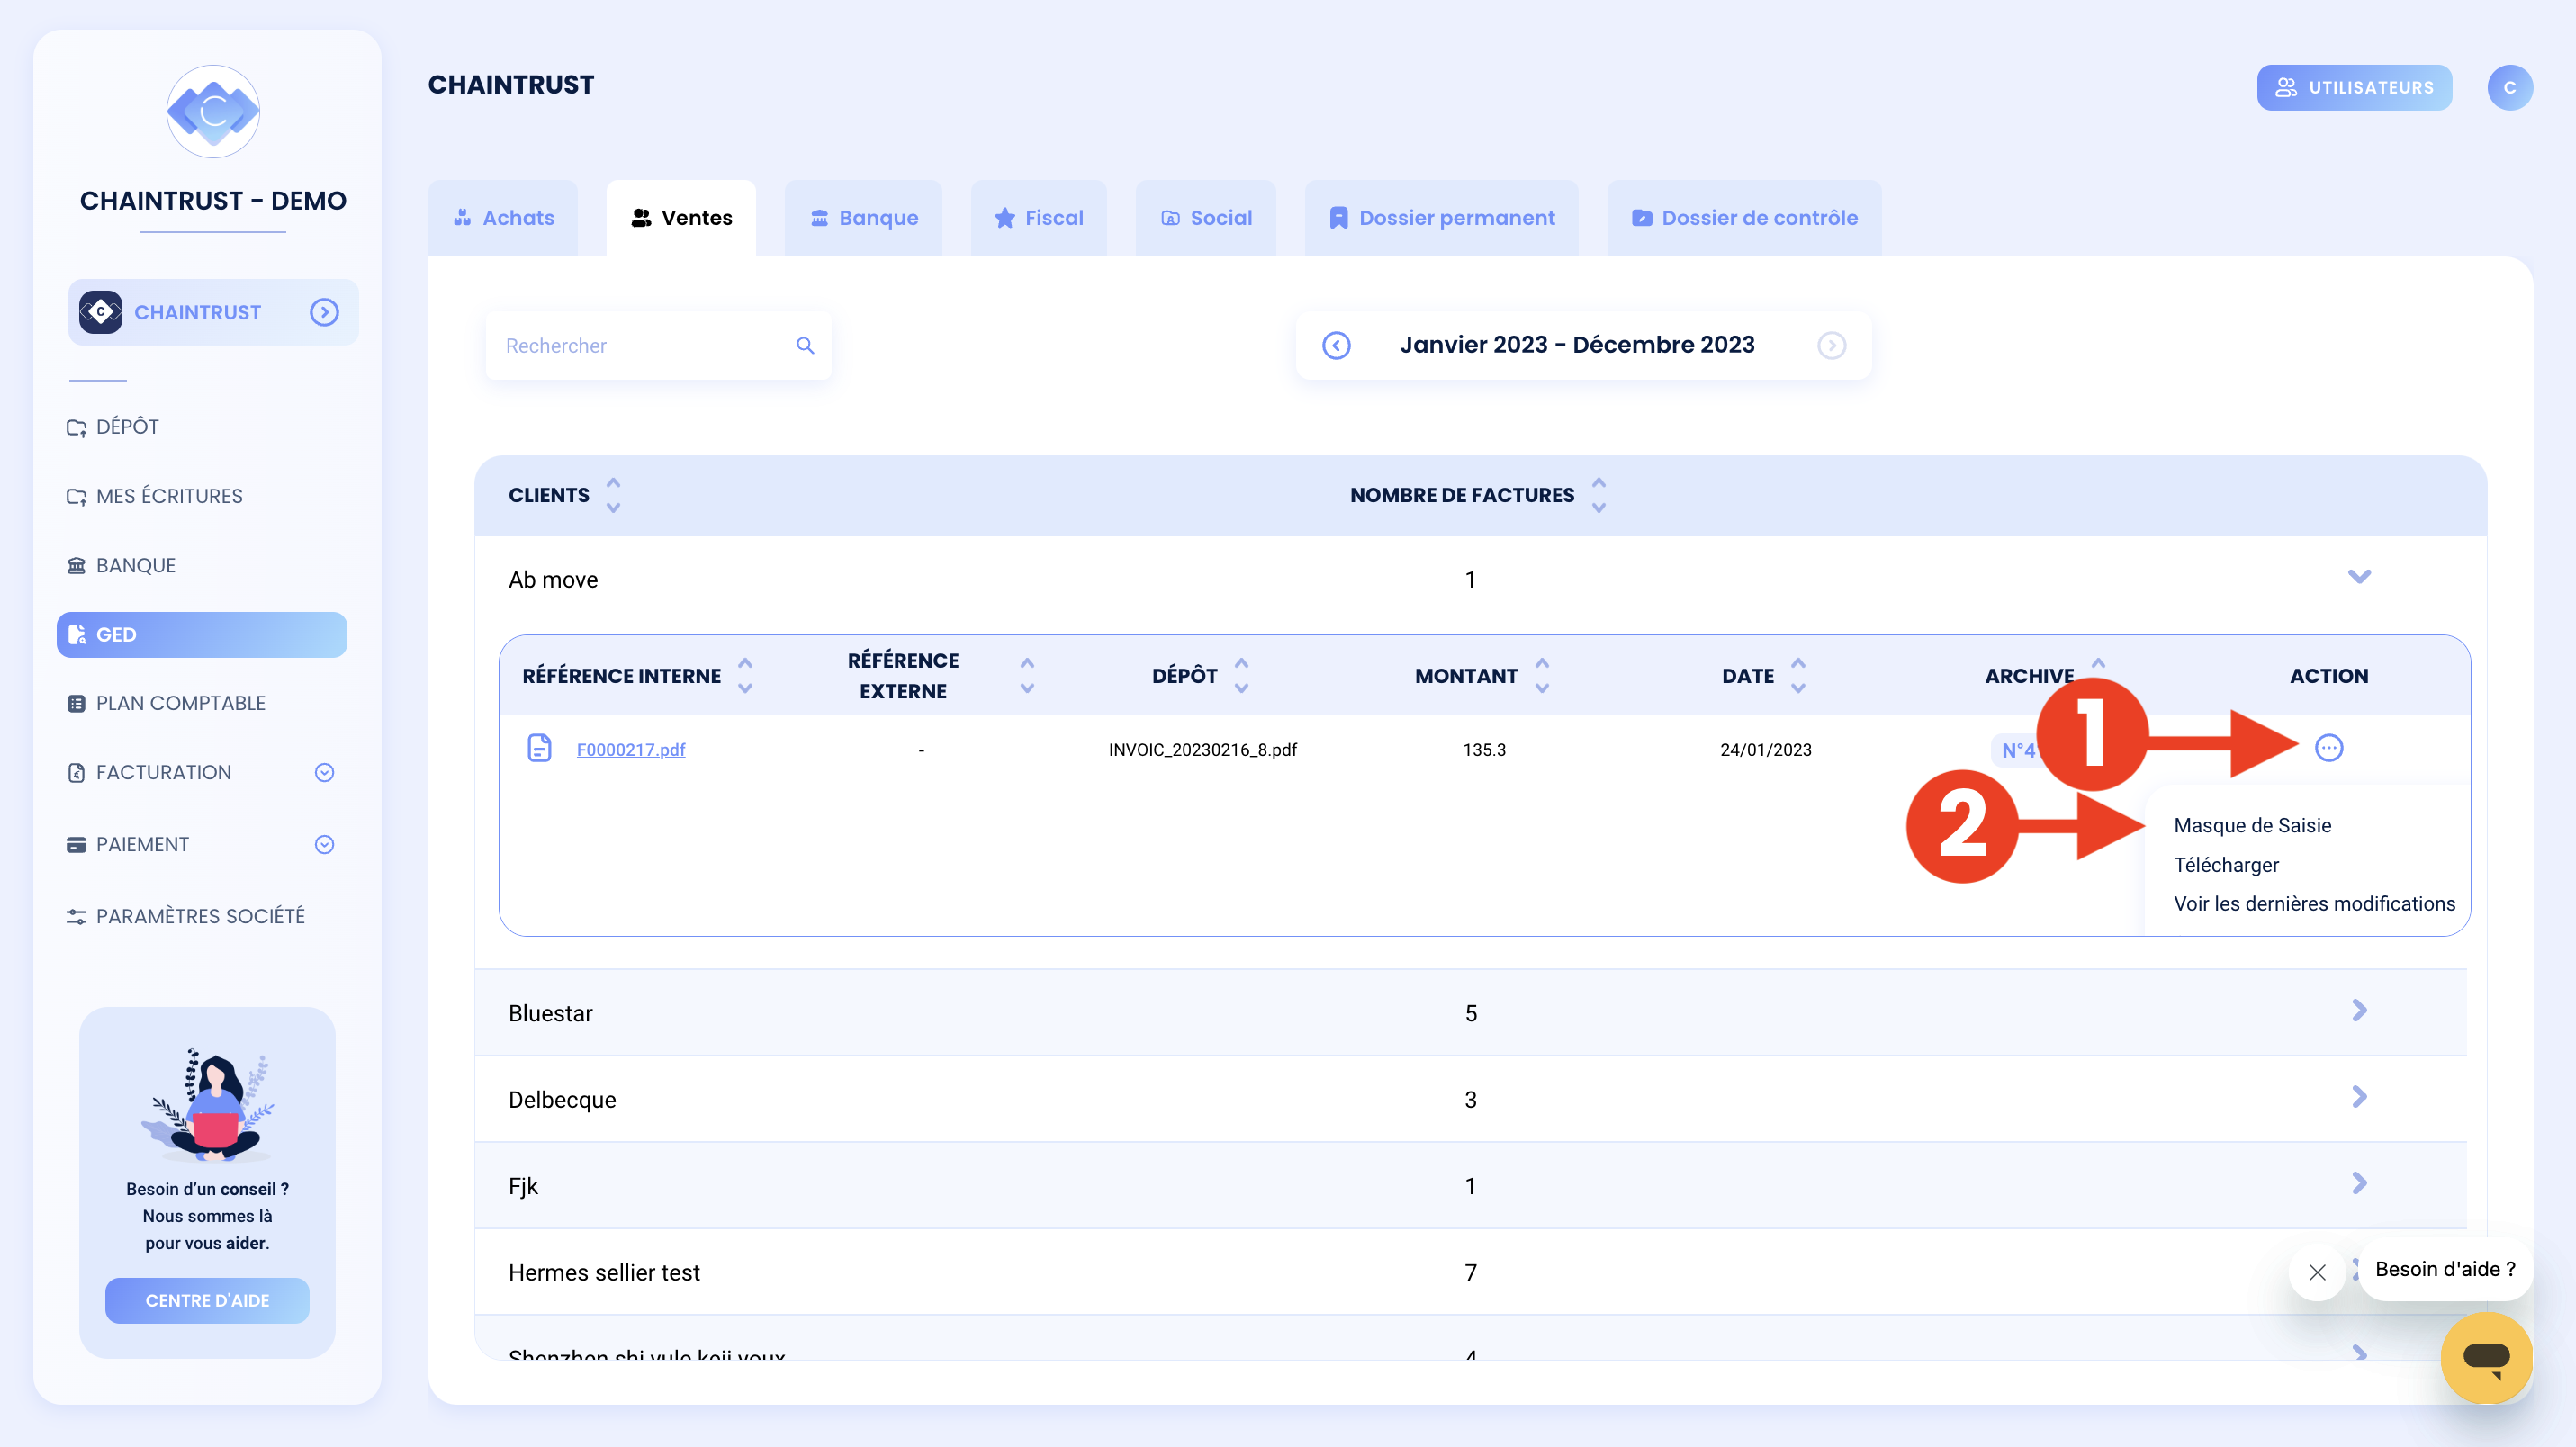The height and width of the screenshot is (1447, 2576).
Task: Expand the Bluestar client row
Action: 2360,1011
